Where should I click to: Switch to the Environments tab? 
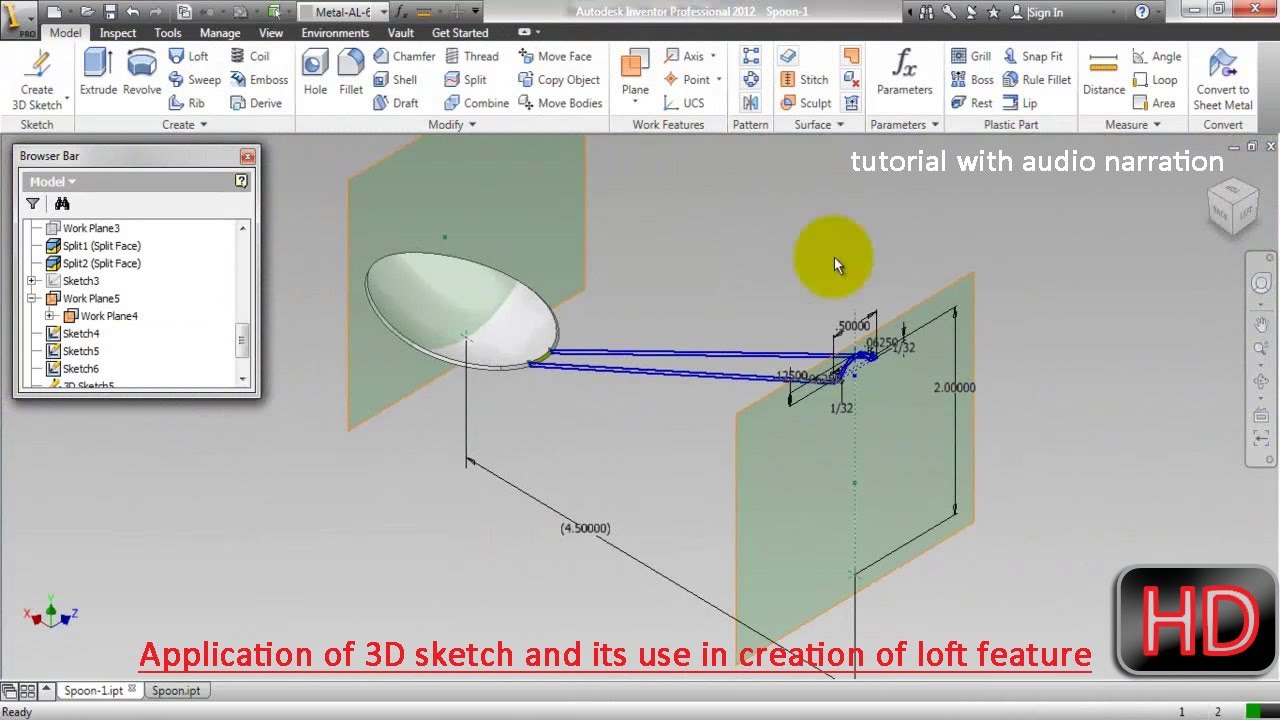tap(335, 32)
